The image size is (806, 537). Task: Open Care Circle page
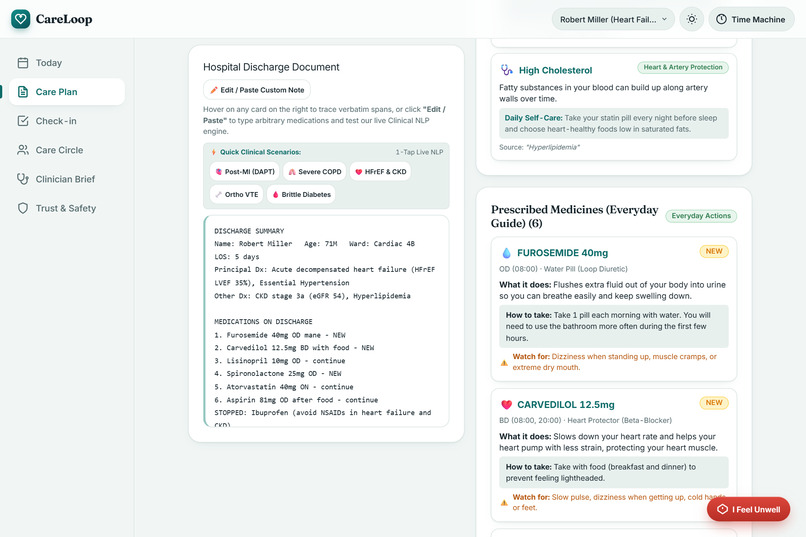(67, 150)
